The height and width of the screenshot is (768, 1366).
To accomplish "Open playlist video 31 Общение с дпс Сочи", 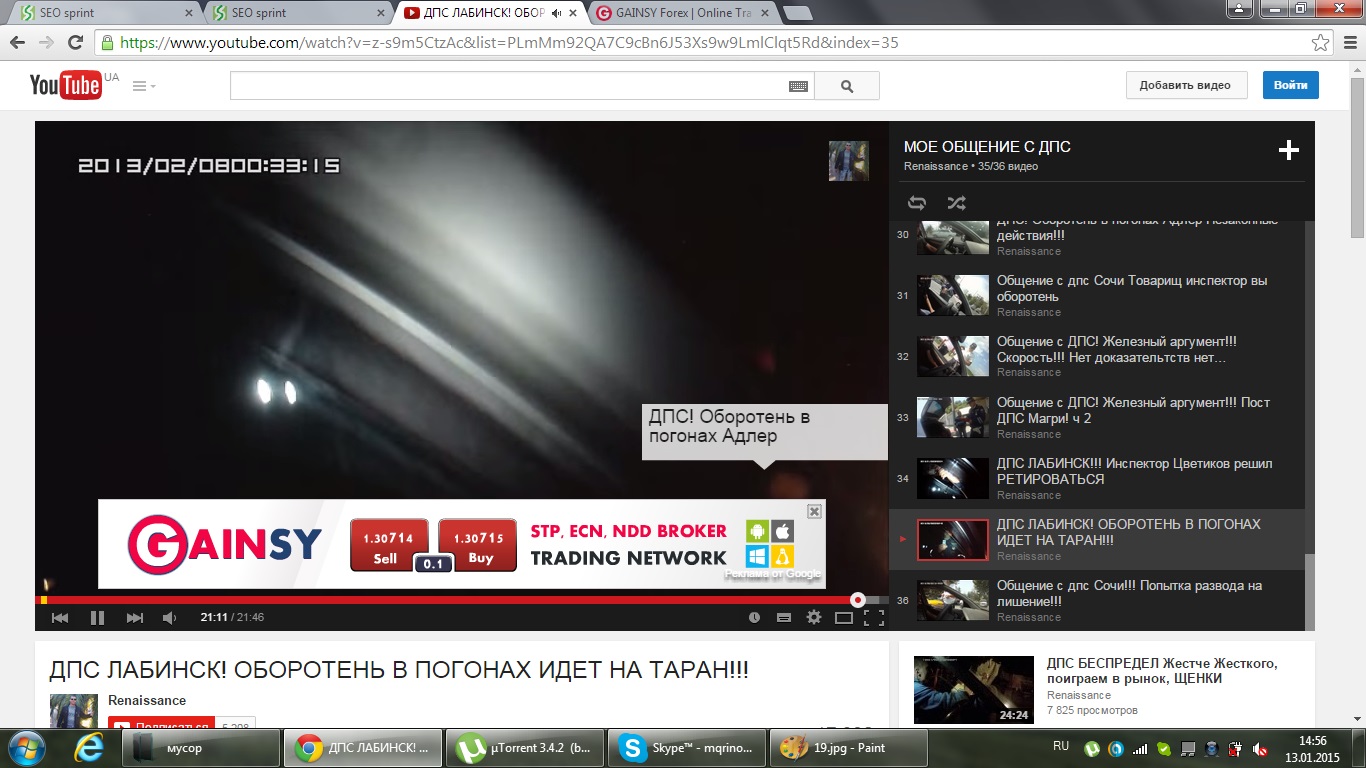I will (1097, 296).
